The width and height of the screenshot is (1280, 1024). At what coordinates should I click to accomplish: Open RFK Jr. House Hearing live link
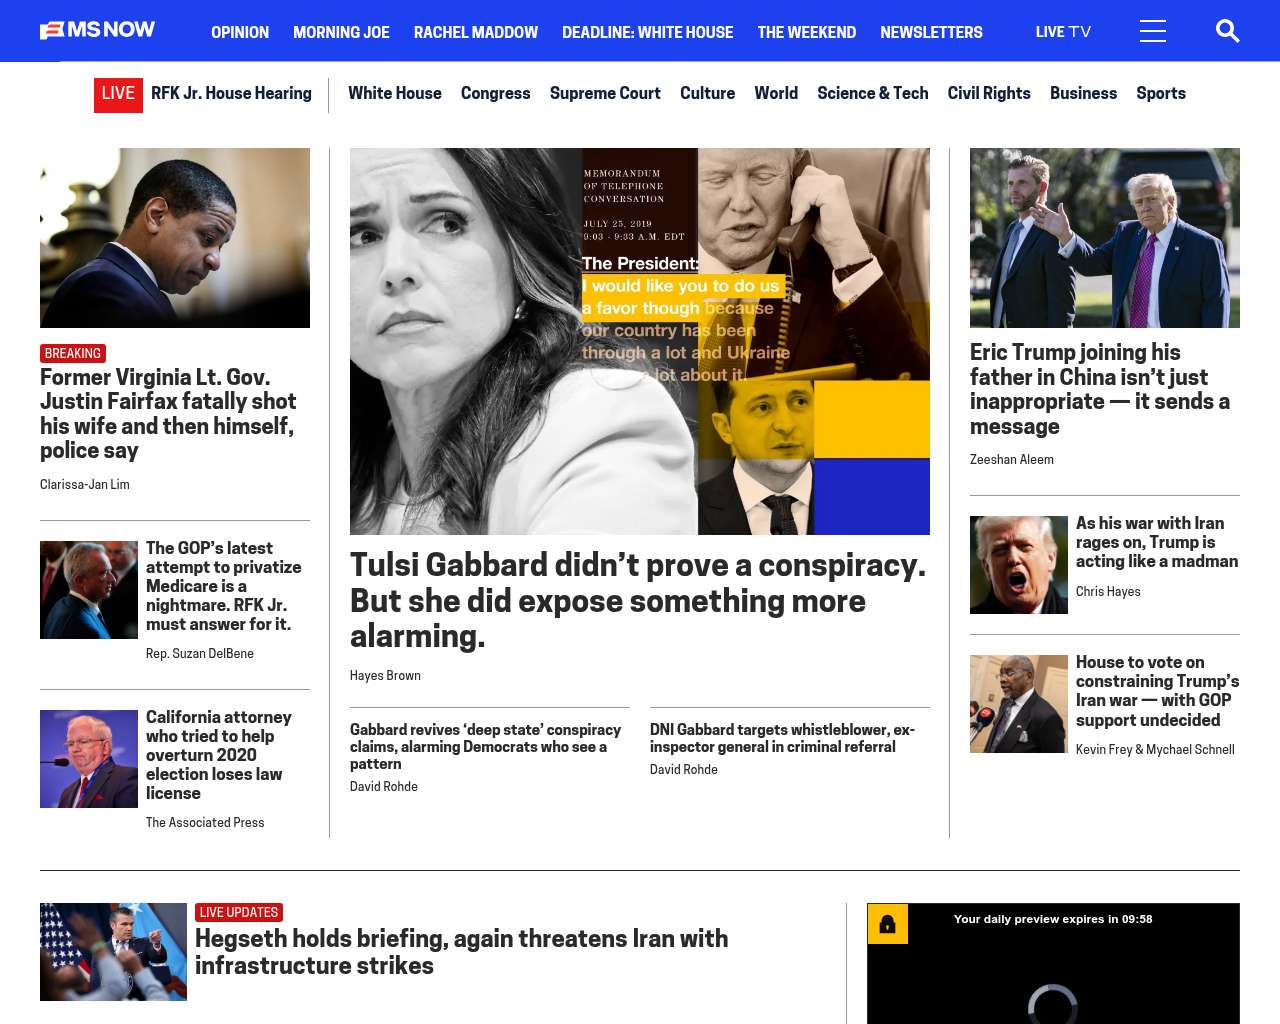click(231, 93)
